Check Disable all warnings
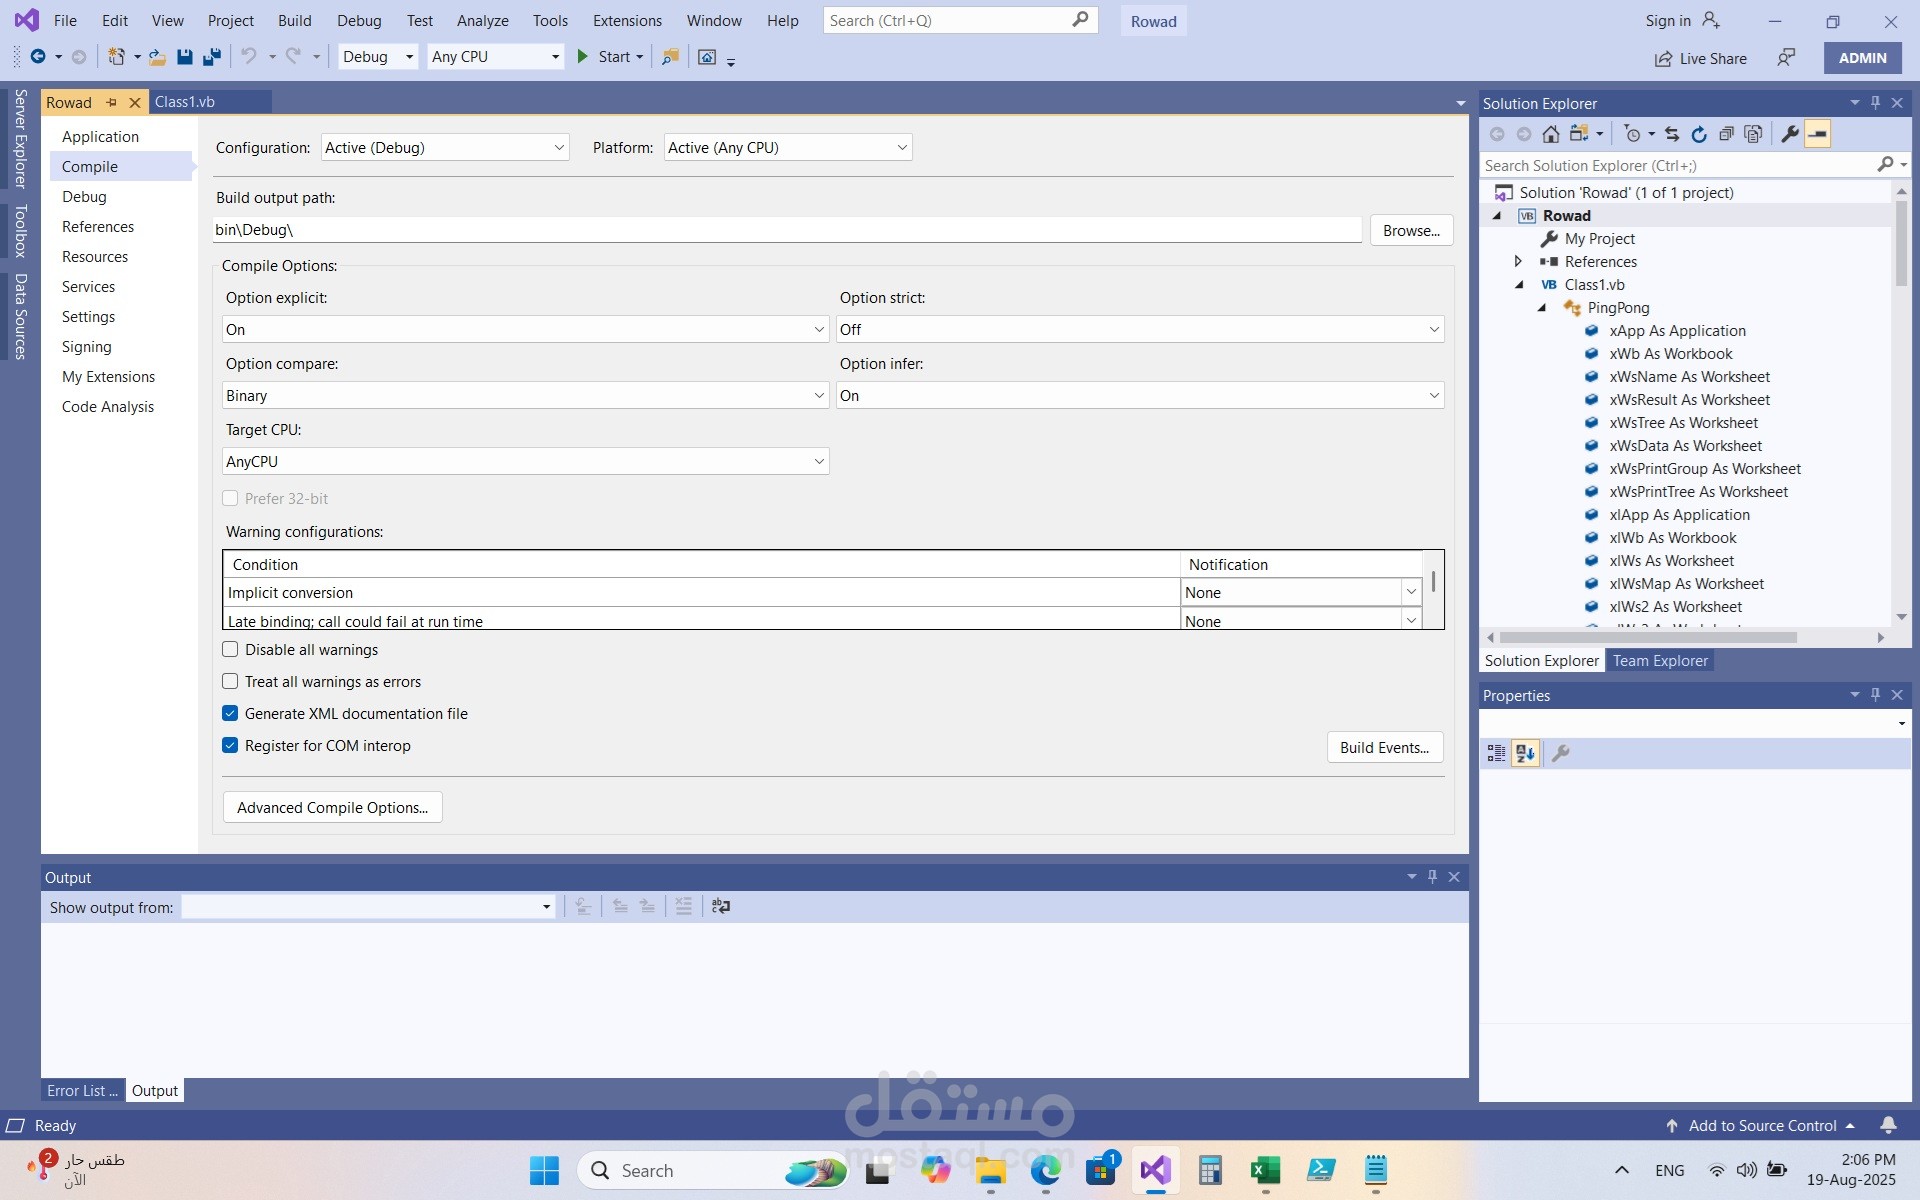 click(230, 649)
